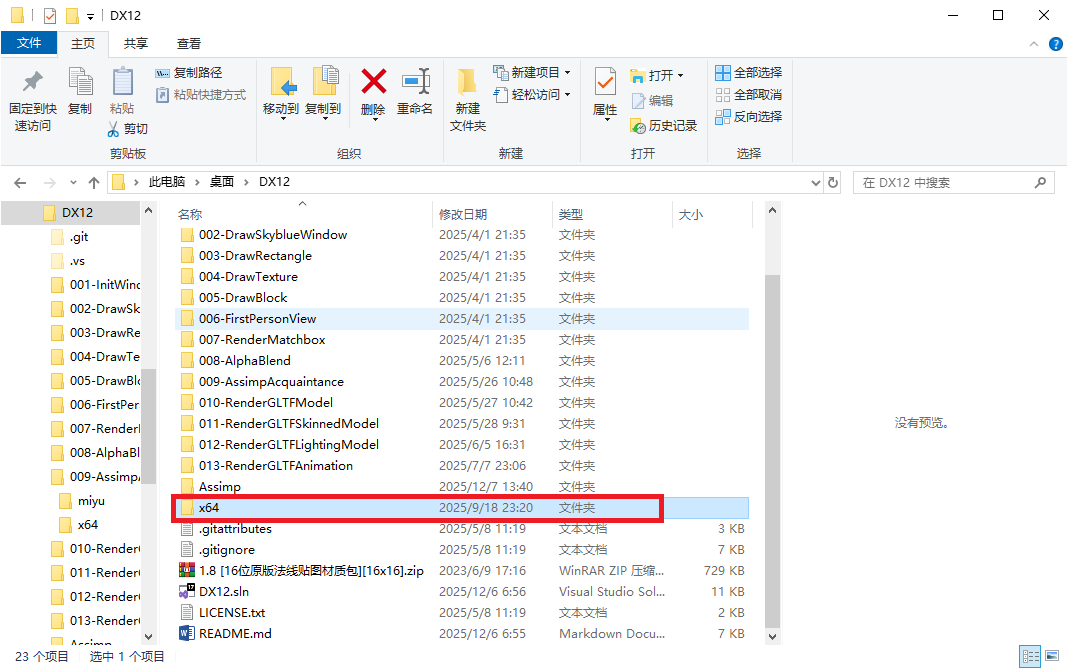Click the History (历史记录) icon
The image size is (1068, 669).
pyautogui.click(x=638, y=126)
